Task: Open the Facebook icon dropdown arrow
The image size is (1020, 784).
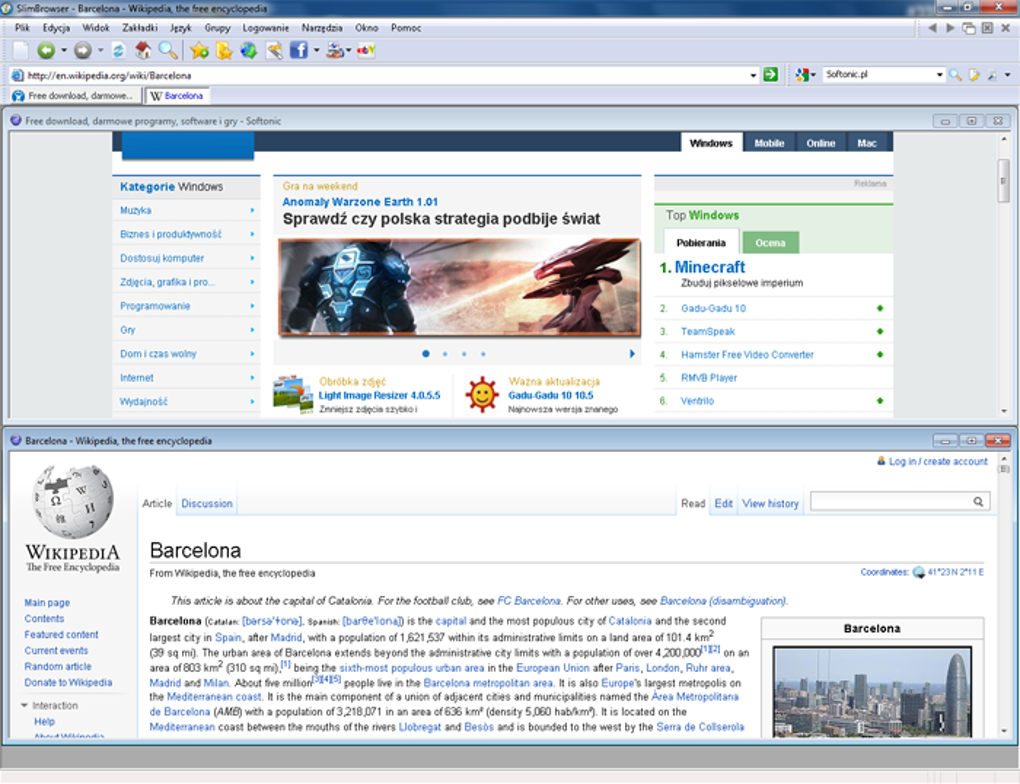Action: pos(317,50)
